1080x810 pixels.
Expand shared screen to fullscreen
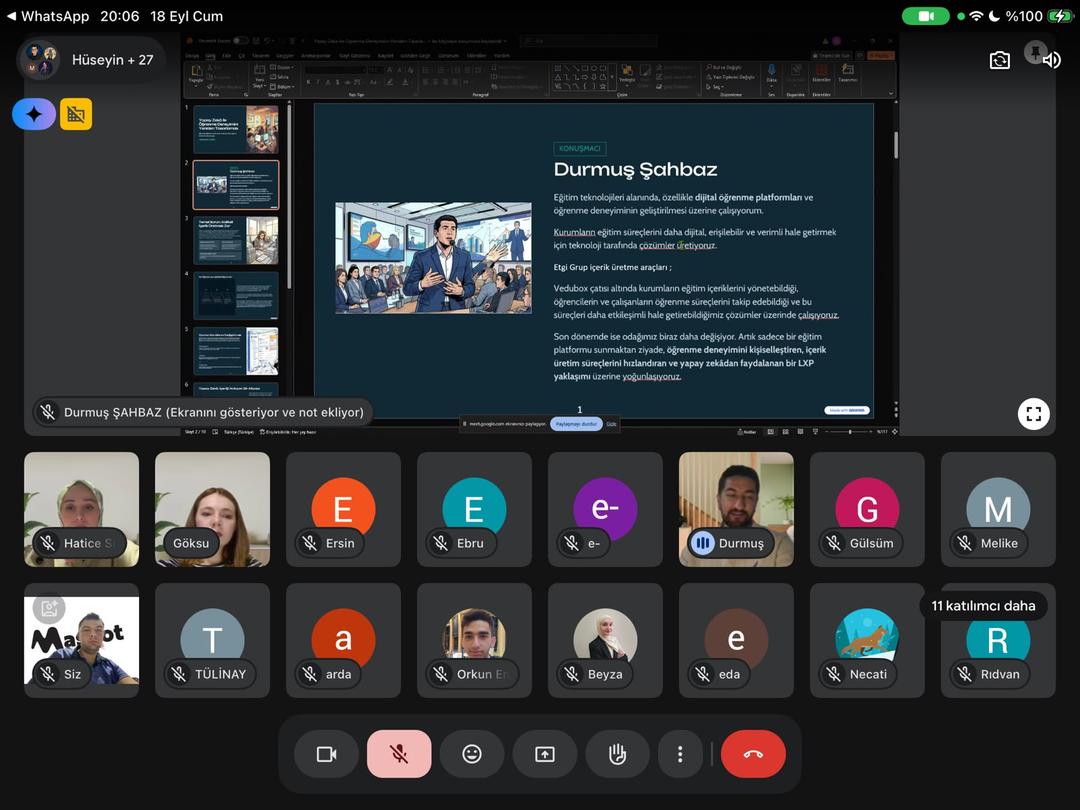point(1033,414)
